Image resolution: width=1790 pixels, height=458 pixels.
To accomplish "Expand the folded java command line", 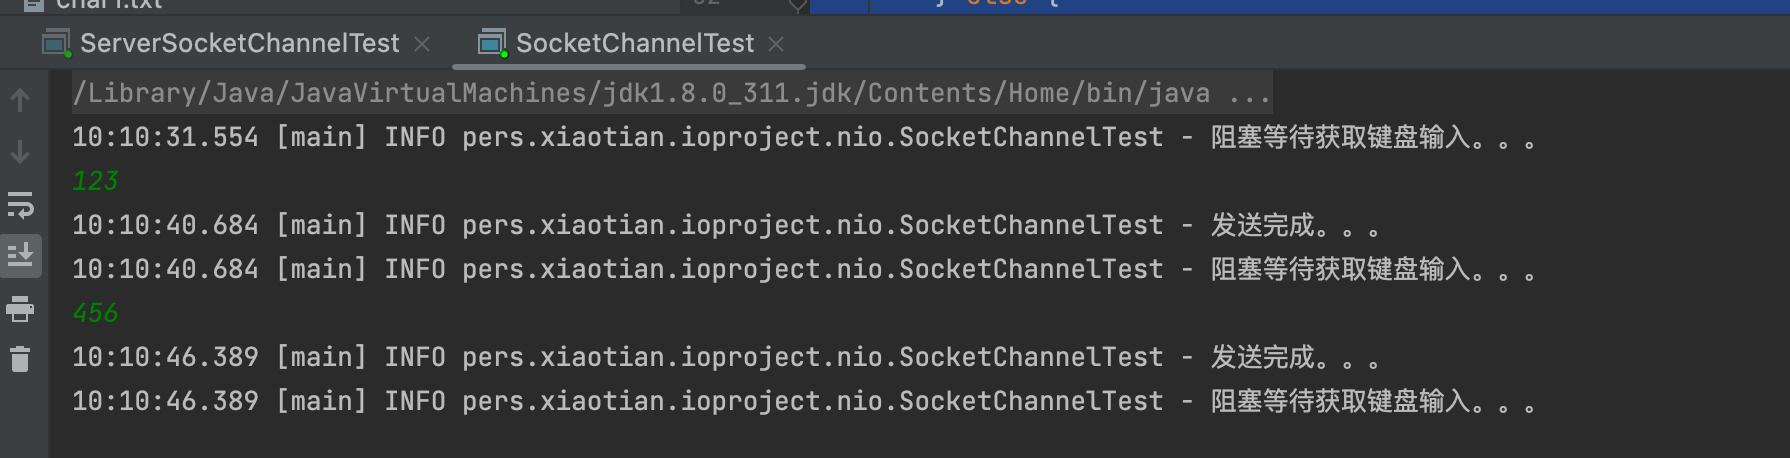I will coord(1249,94).
